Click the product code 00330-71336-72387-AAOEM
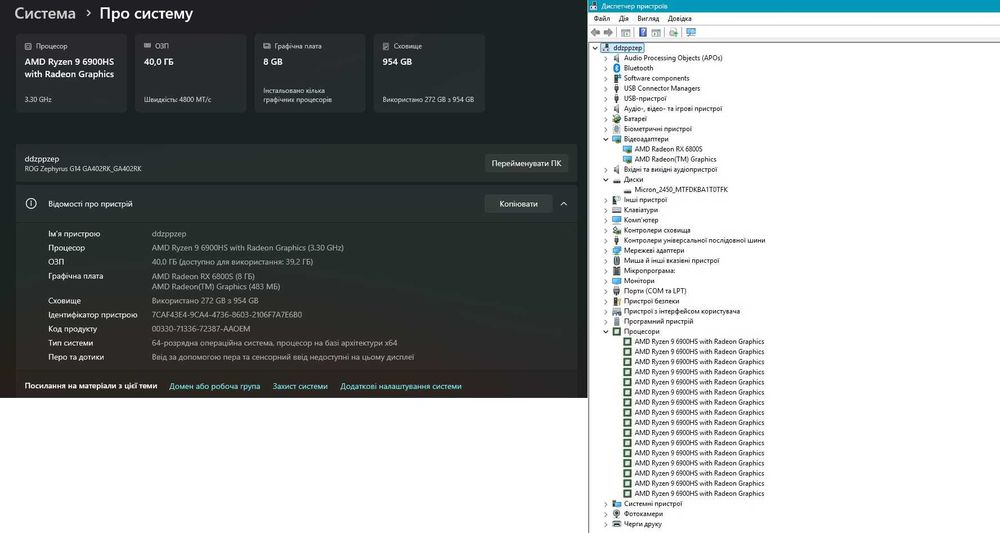Screen dimensions: 1000x533 pos(201,329)
